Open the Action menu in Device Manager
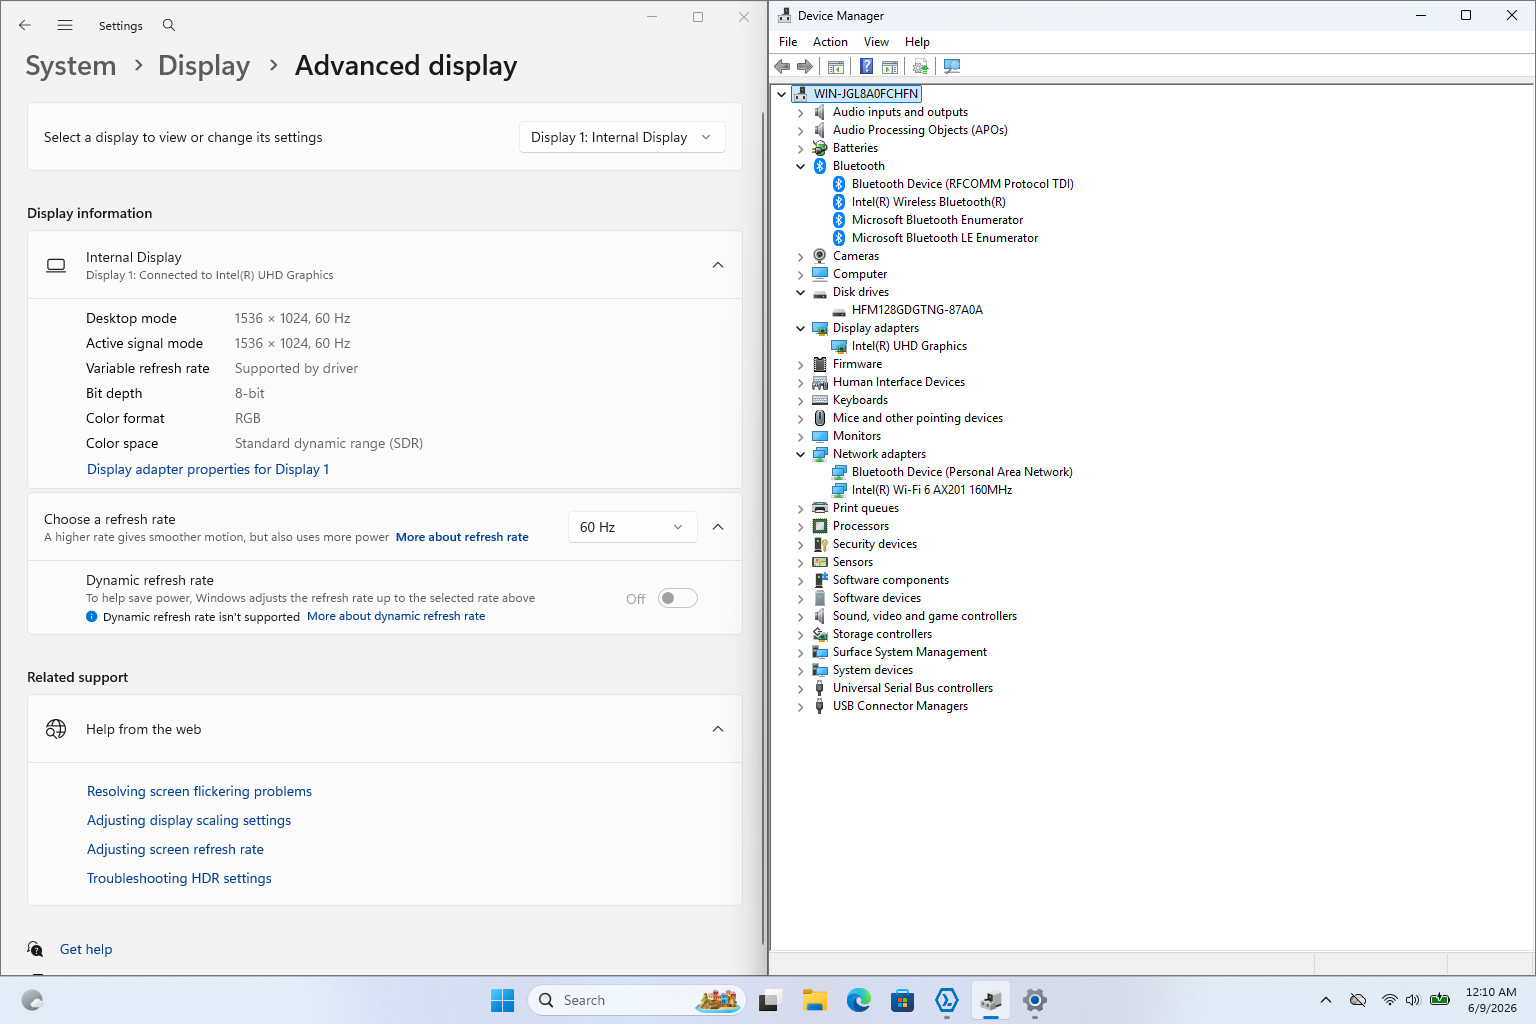The width and height of the screenshot is (1536, 1024). click(x=830, y=42)
